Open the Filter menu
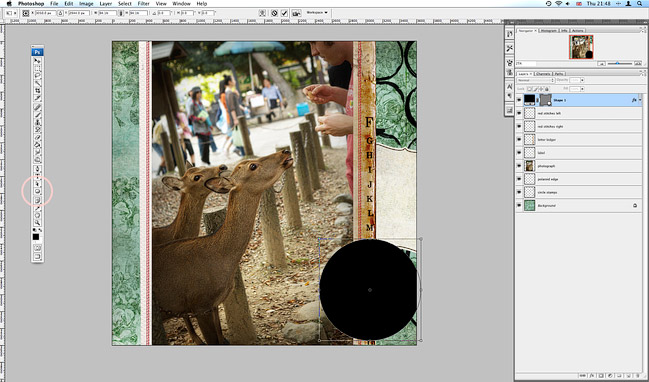649x382 pixels. tap(144, 4)
